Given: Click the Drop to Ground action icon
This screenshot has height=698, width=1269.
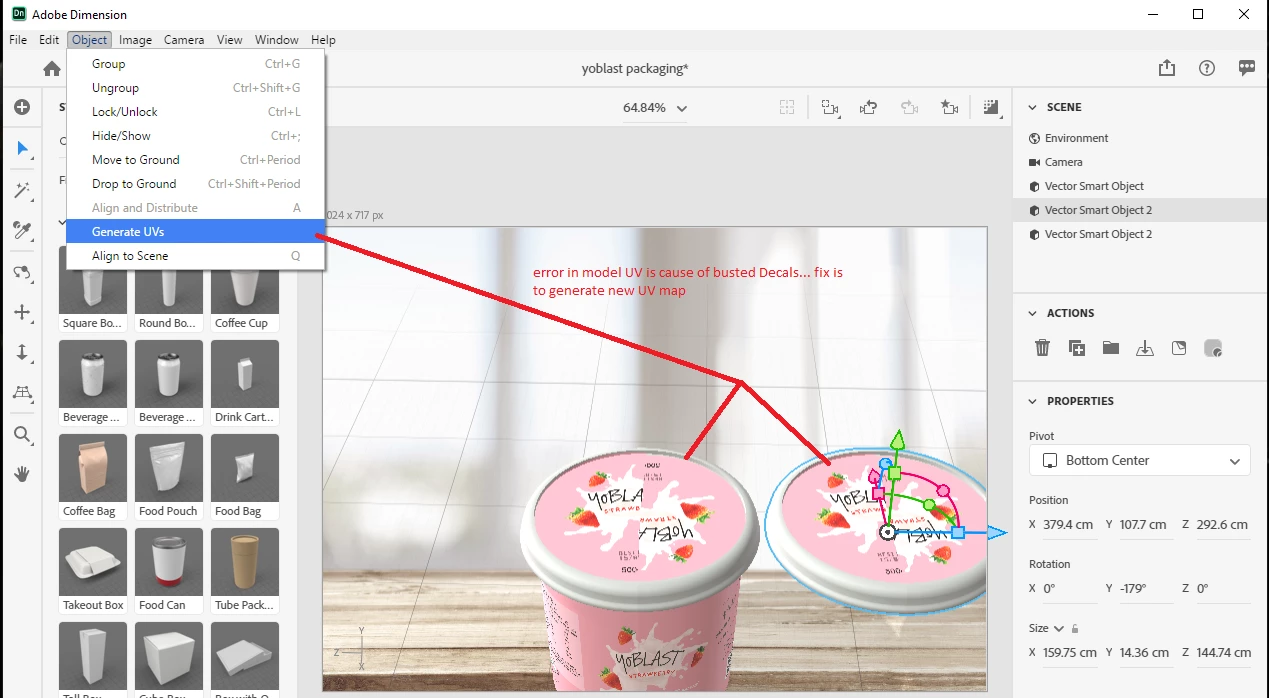Looking at the screenshot, I should (1145, 348).
